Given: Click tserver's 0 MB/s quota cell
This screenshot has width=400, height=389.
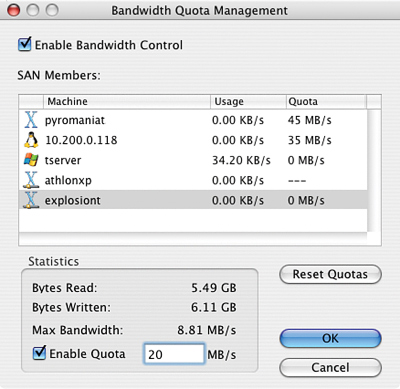Looking at the screenshot, I should 306,160.
